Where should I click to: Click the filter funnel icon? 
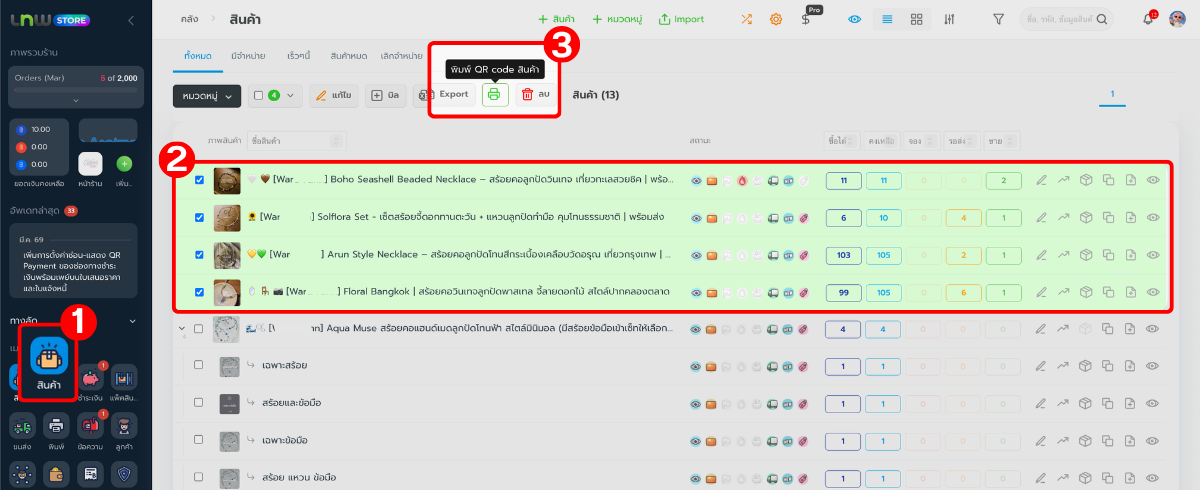tap(998, 19)
